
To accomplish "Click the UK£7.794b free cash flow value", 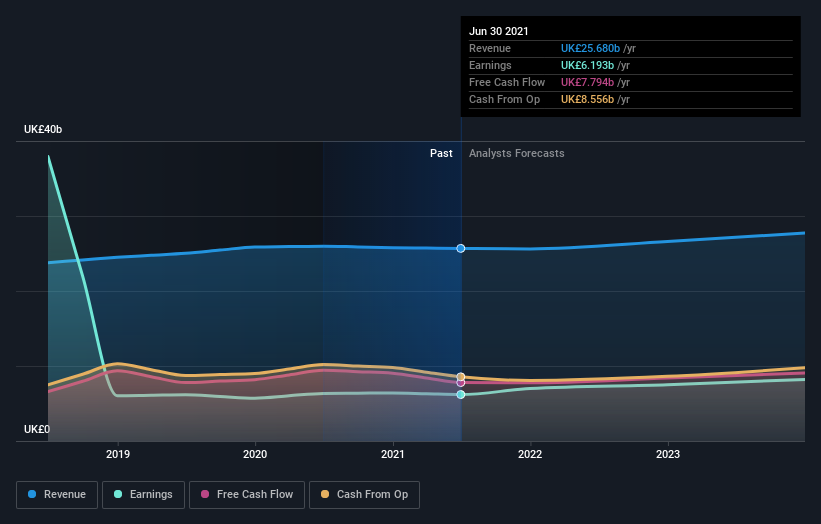I will pyautogui.click(x=587, y=83).
